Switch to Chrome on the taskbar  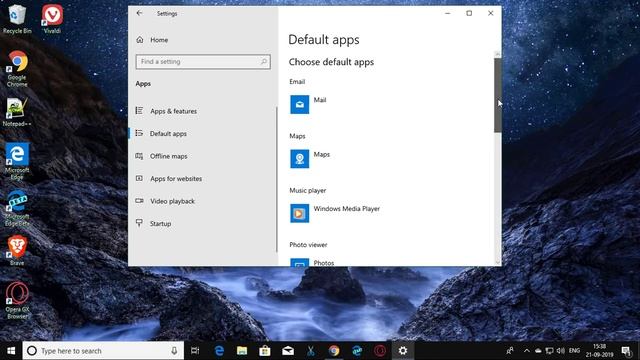[x=334, y=351]
